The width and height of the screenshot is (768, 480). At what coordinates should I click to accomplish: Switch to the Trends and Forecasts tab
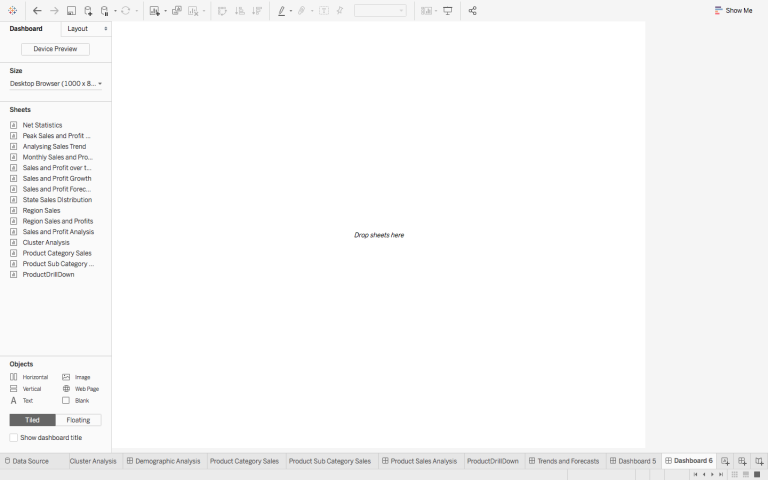pos(563,461)
